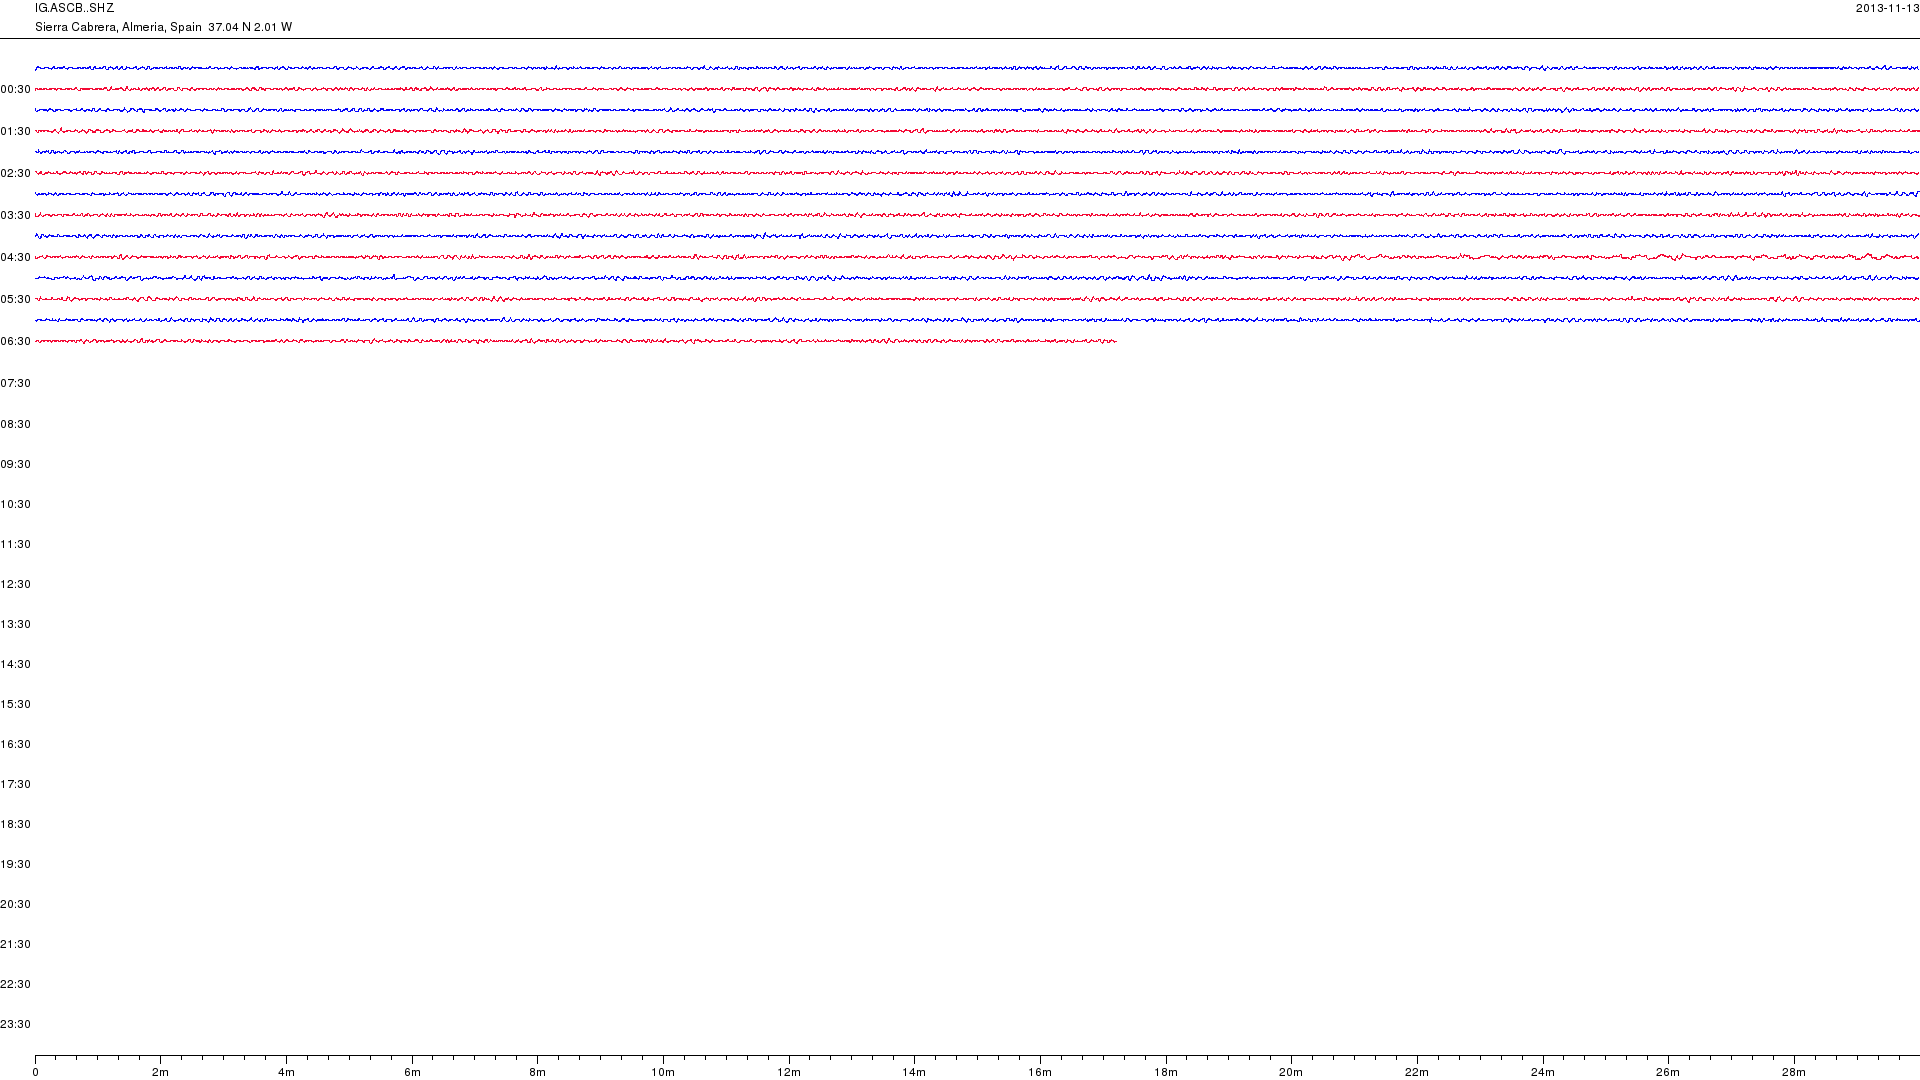Click the 12m axis label
This screenshot has height=1080, width=1920.
pyautogui.click(x=789, y=1072)
